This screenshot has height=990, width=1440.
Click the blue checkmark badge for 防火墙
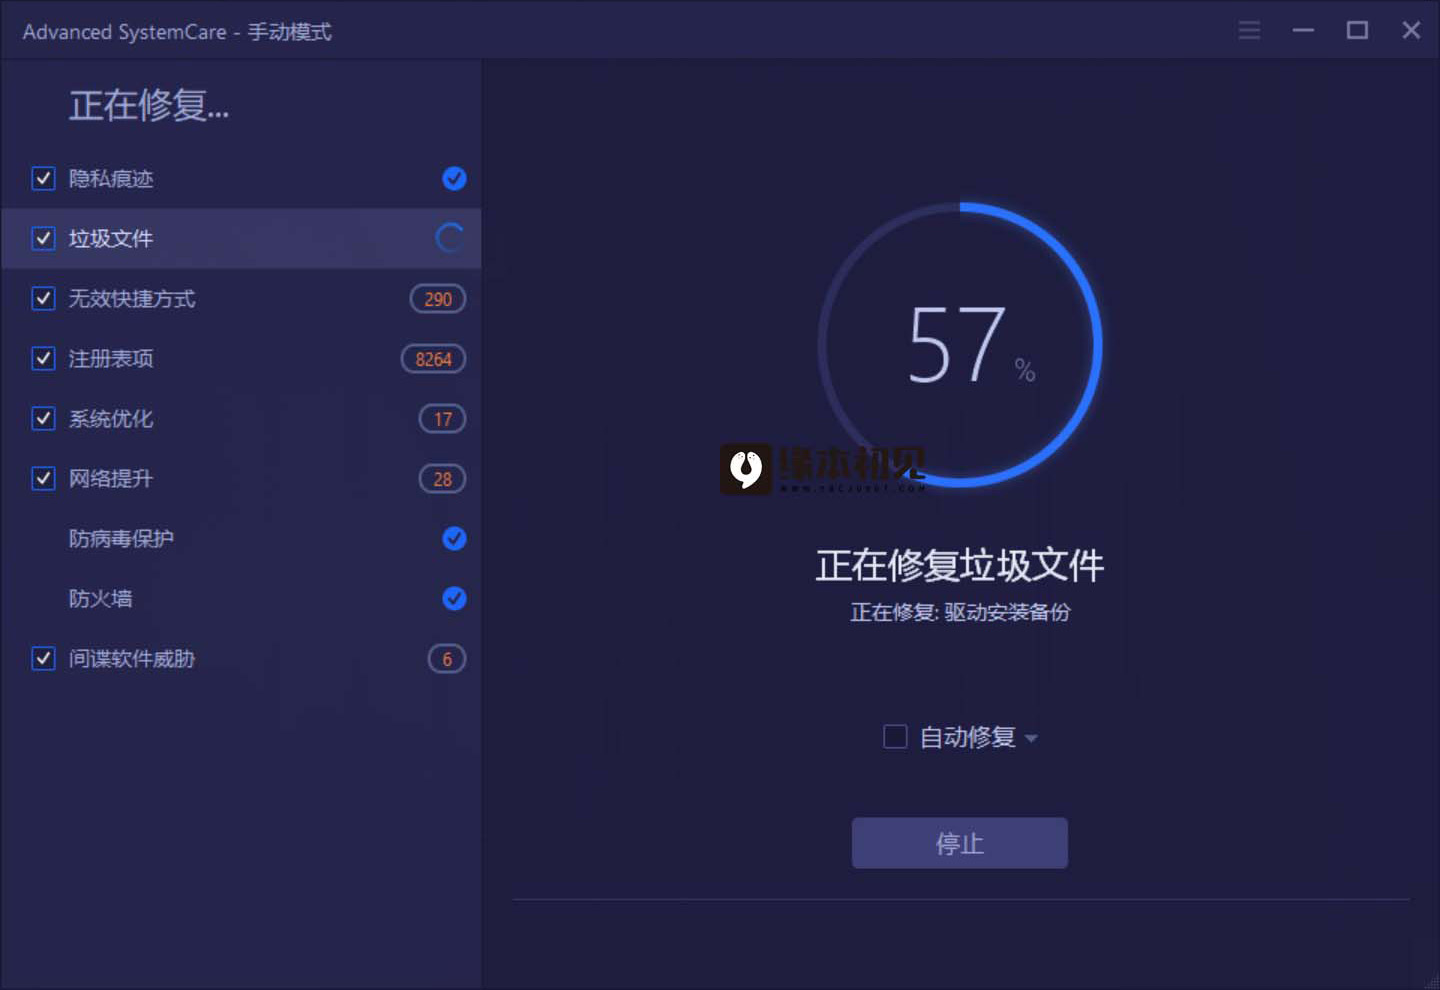tap(454, 598)
